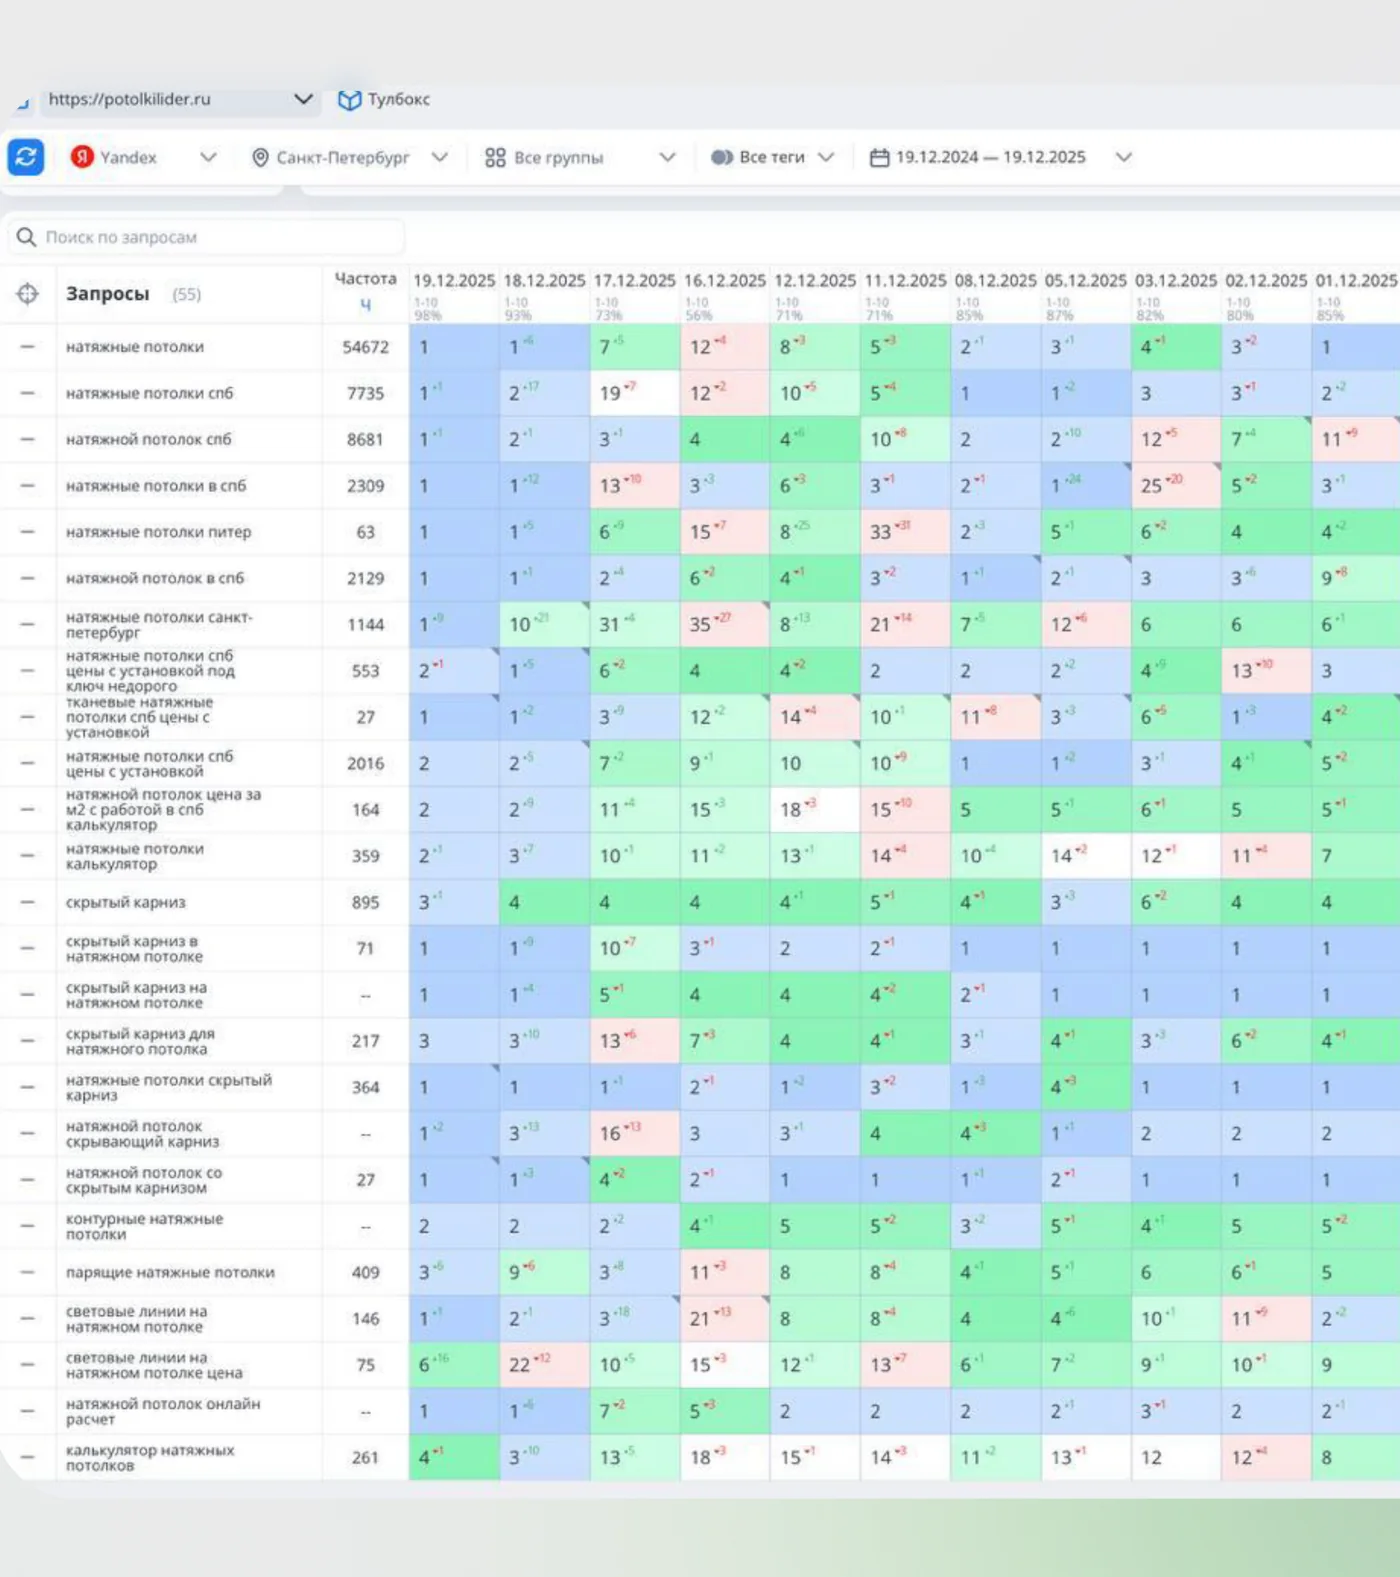Click the calendar icon before date range
Viewport: 1400px width, 1577px height.
(x=879, y=158)
